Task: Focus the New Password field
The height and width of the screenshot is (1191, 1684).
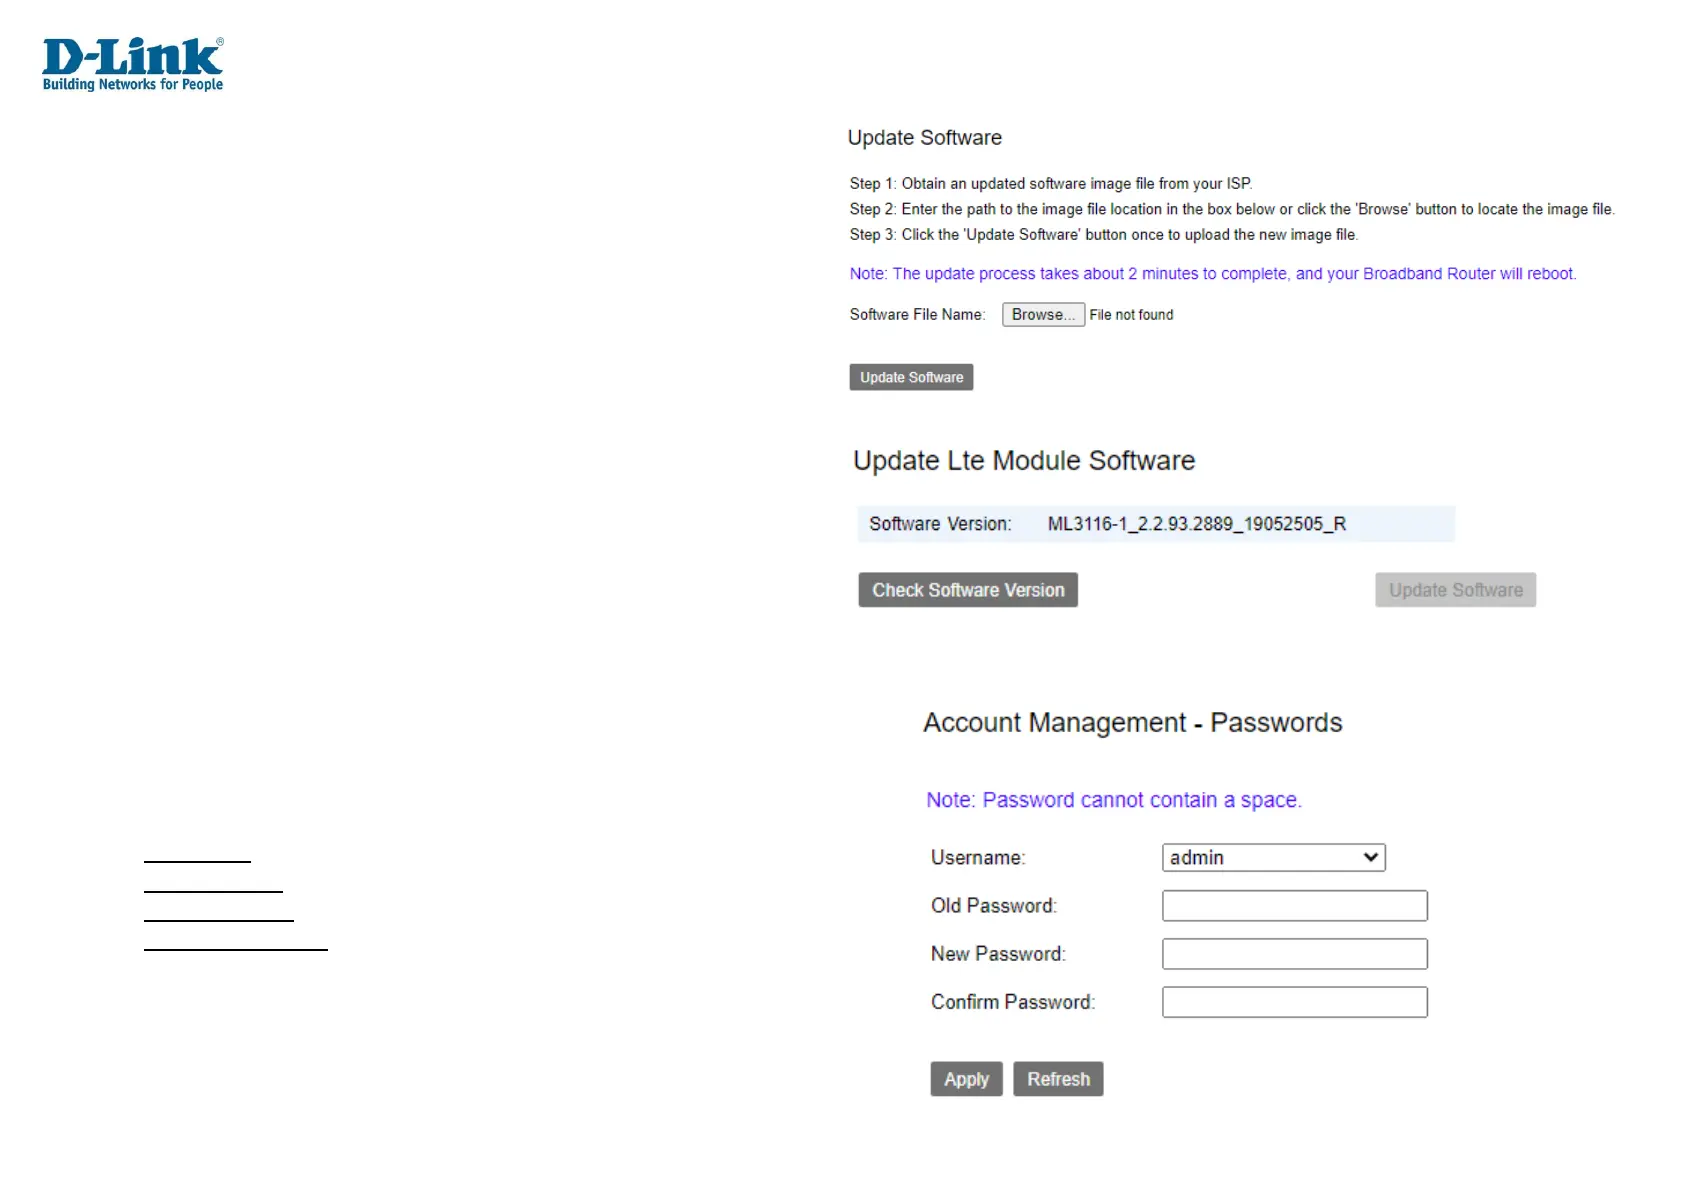Action: [1294, 954]
